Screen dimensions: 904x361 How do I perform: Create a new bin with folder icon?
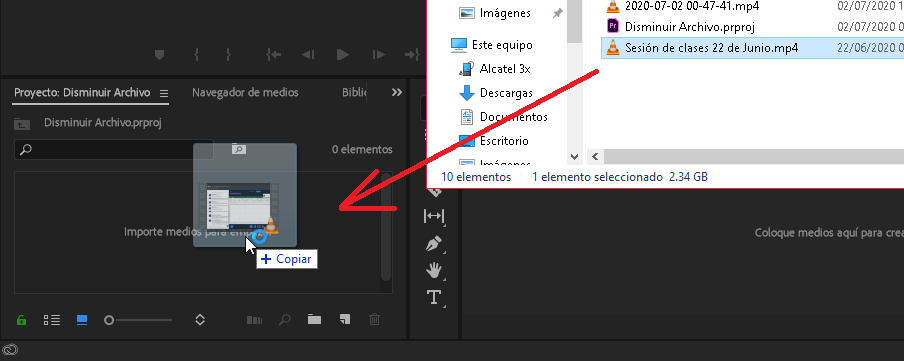click(314, 319)
